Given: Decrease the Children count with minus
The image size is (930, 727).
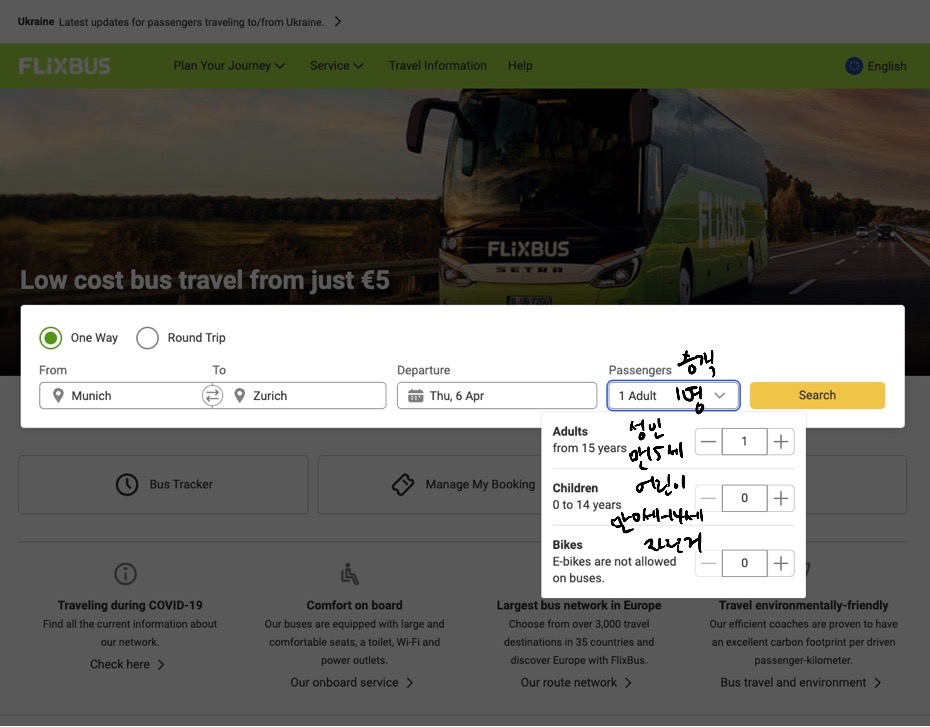Looking at the screenshot, I should 708,498.
